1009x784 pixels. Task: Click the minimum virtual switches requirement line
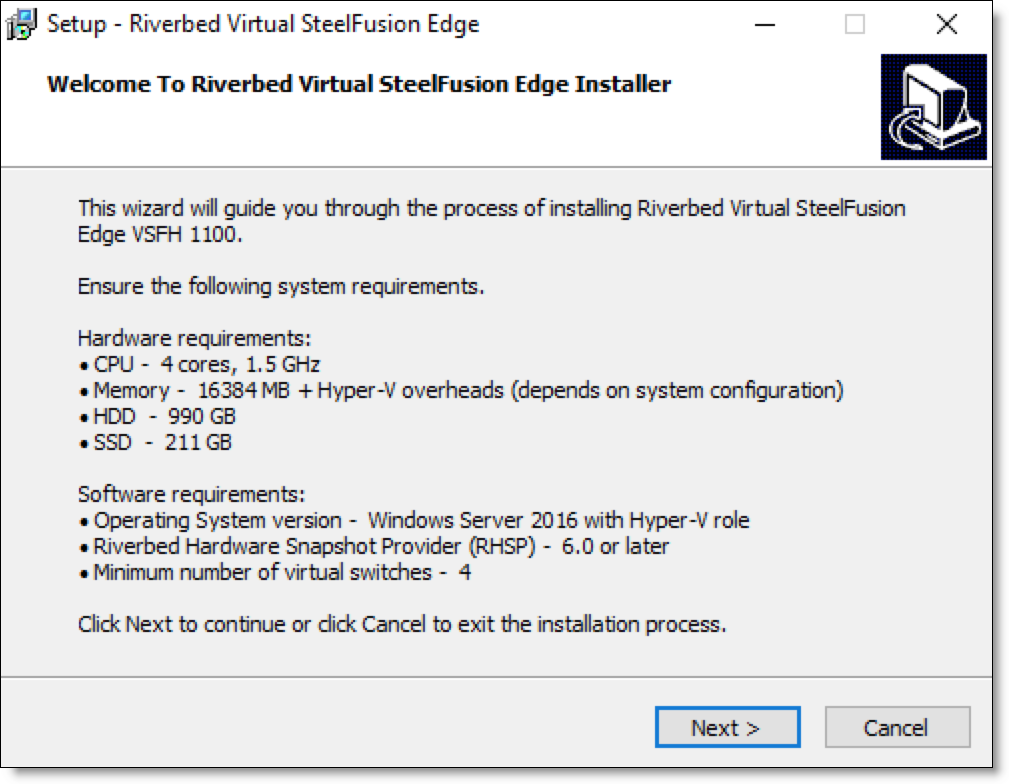275,572
